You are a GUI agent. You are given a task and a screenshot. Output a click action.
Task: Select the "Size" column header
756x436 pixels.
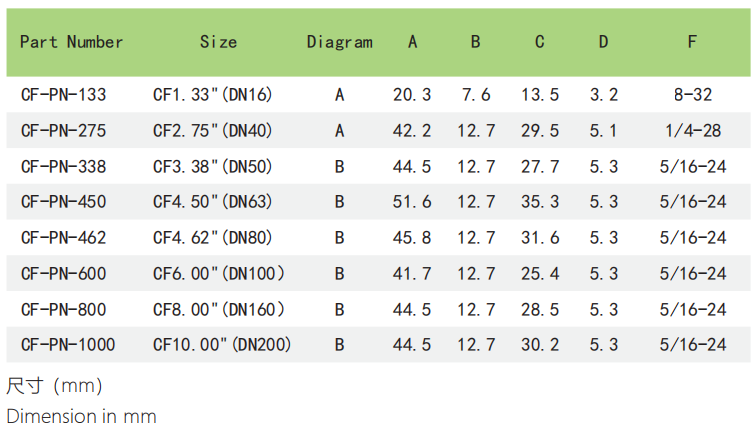coord(218,42)
